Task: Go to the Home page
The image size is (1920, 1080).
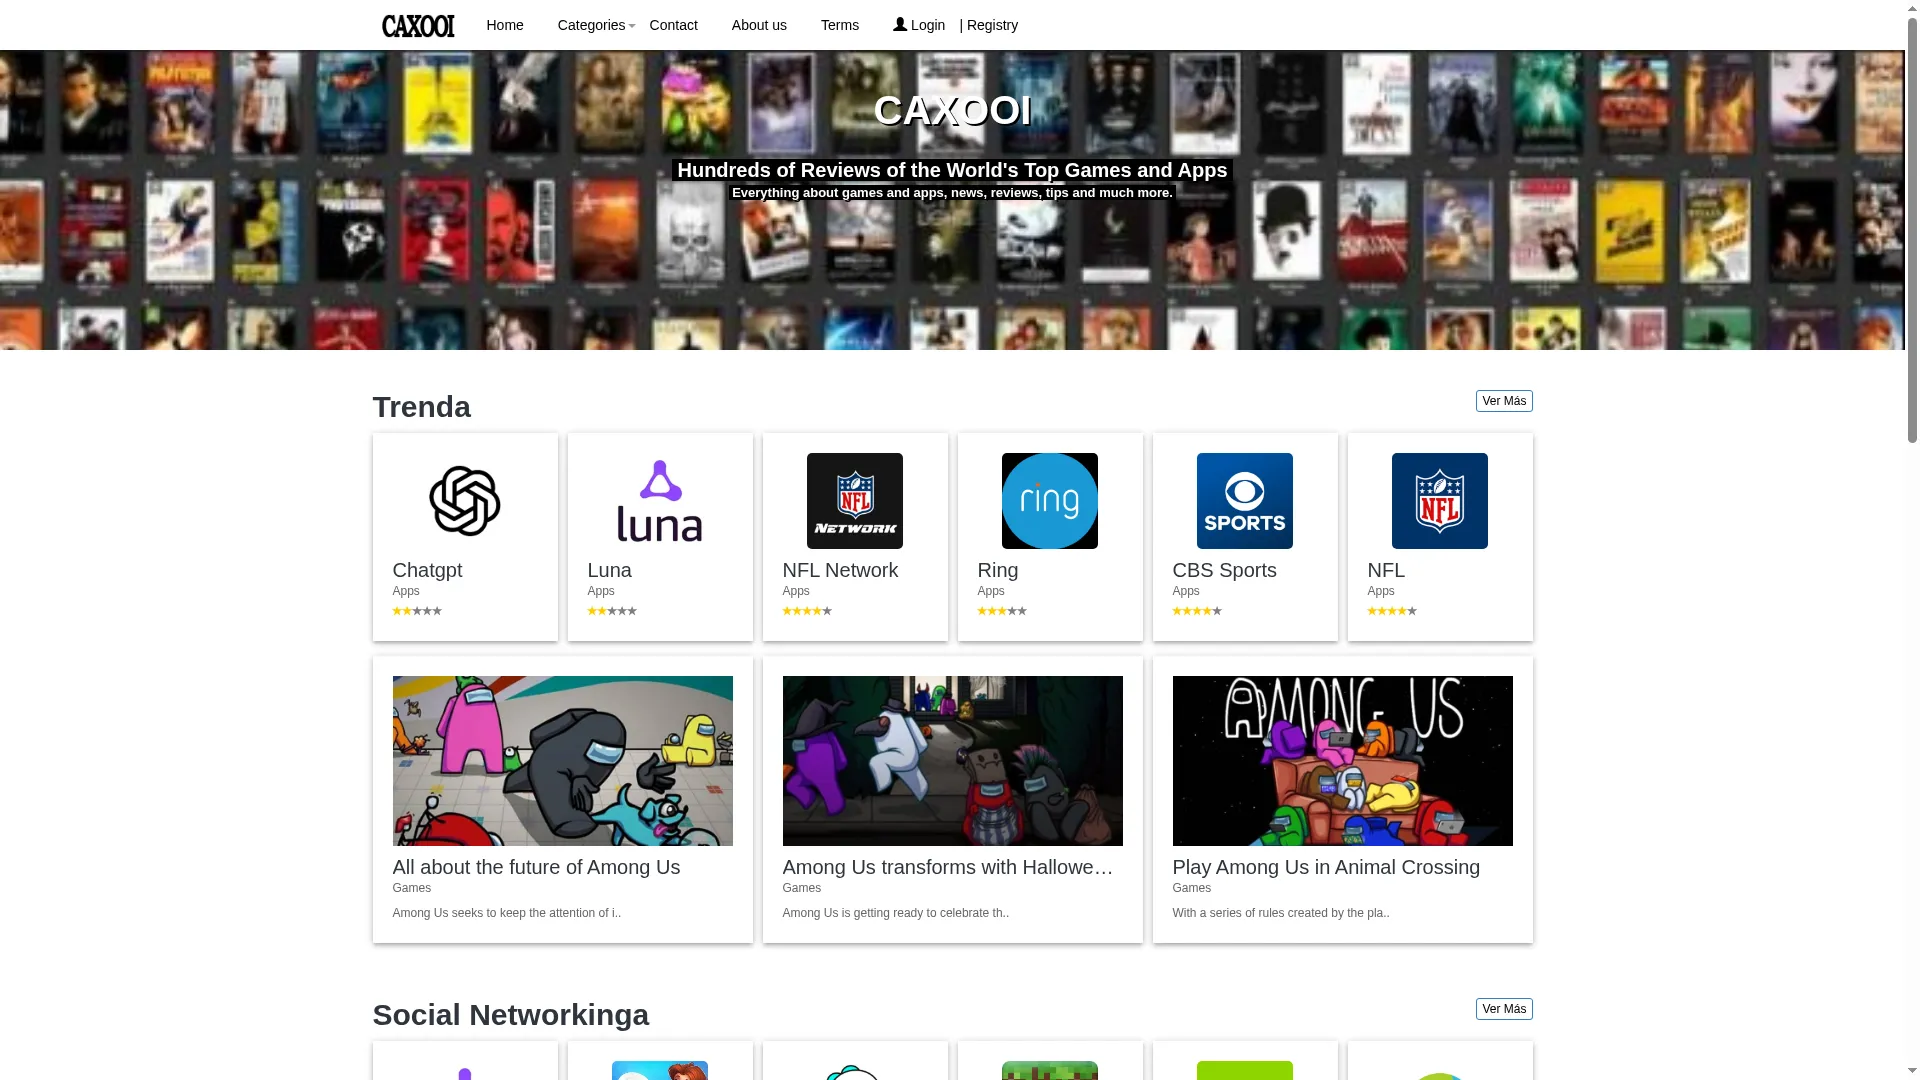Action: (x=505, y=25)
